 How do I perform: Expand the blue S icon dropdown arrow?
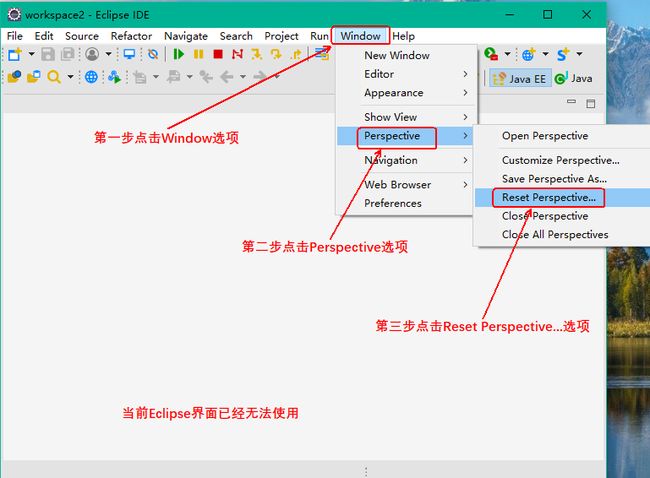[579, 54]
